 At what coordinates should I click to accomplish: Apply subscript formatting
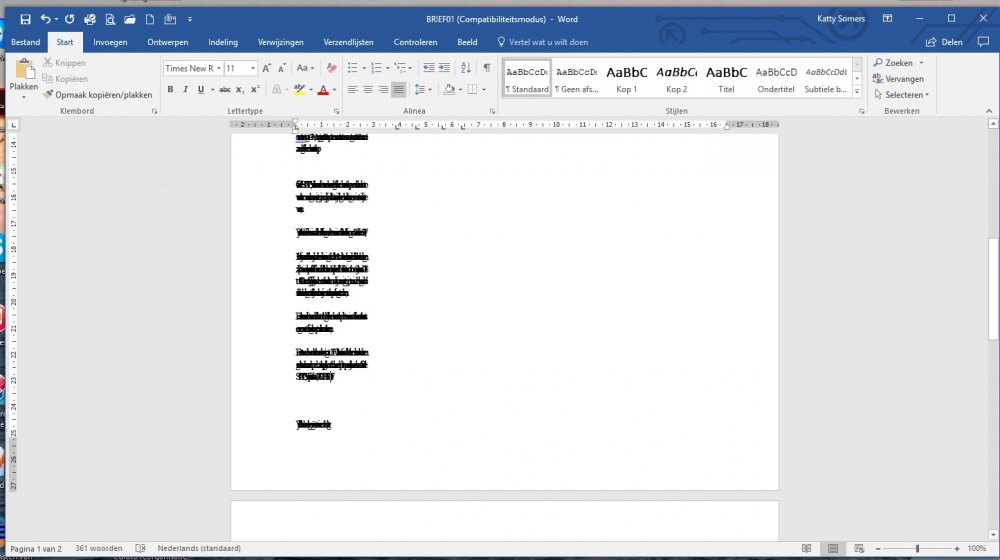pos(241,89)
